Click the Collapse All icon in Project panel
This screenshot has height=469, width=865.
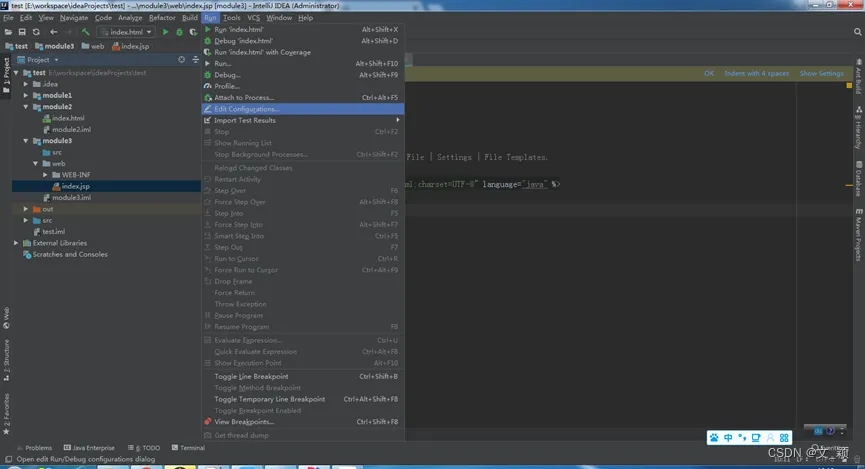click(x=195, y=60)
